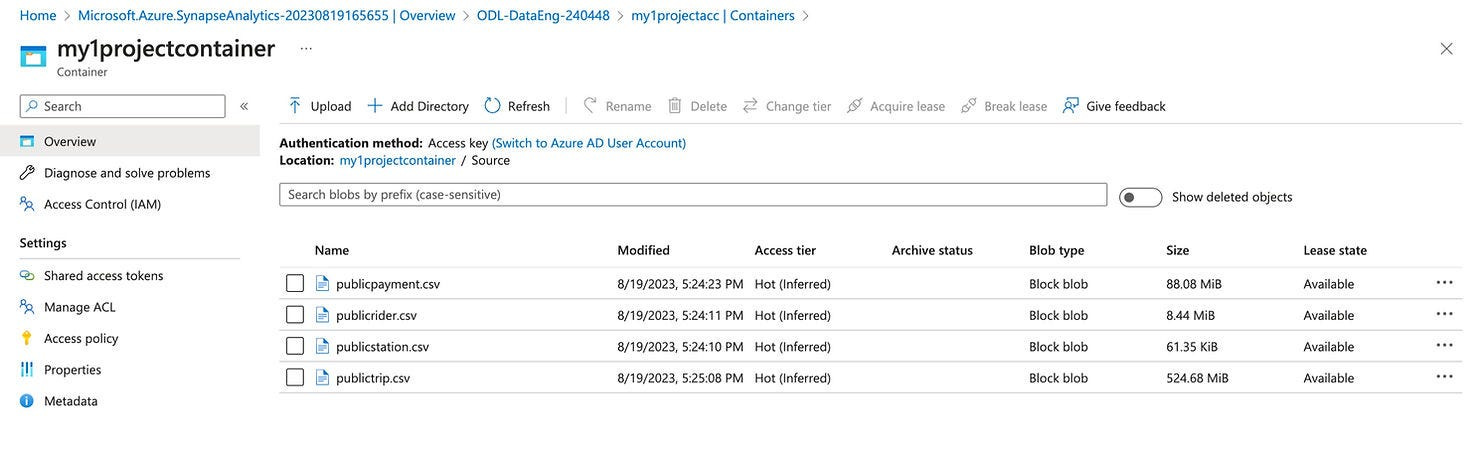
Task: Click the Change tier arrows icon
Action: tap(750, 106)
